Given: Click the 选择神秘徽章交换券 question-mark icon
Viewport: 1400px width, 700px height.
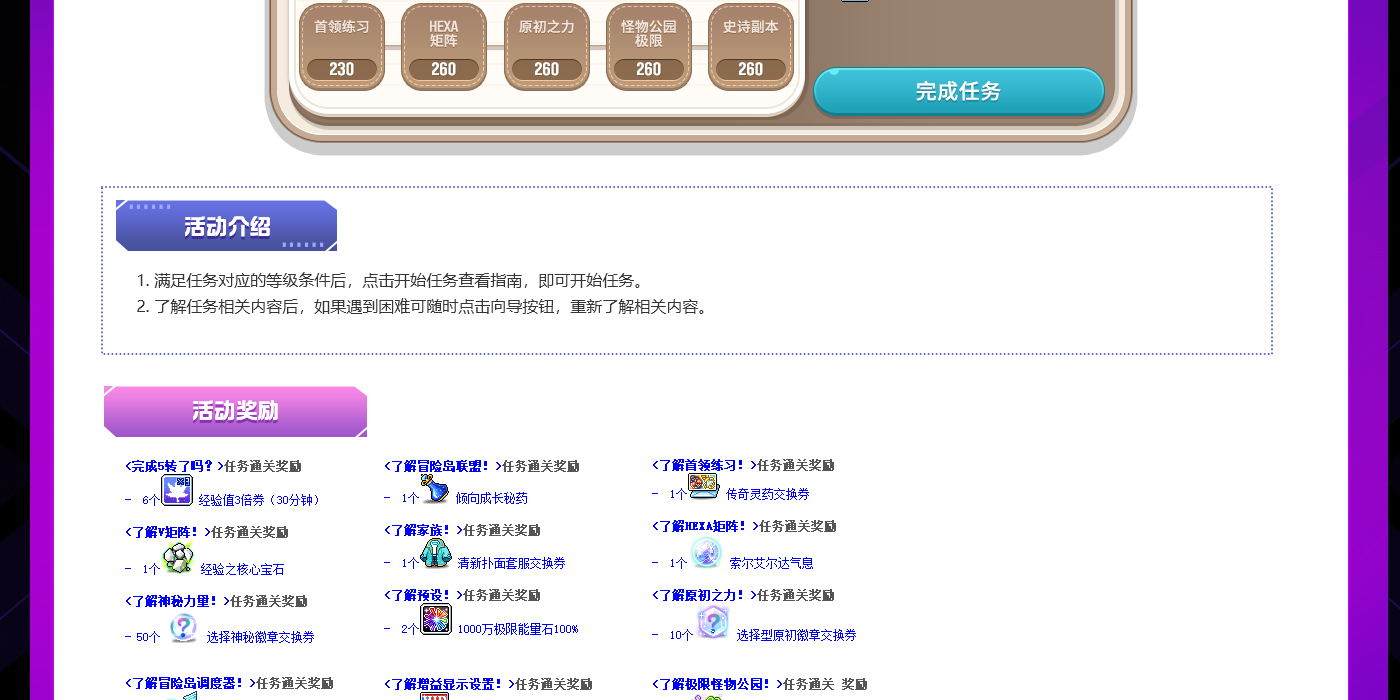Looking at the screenshot, I should tap(183, 628).
